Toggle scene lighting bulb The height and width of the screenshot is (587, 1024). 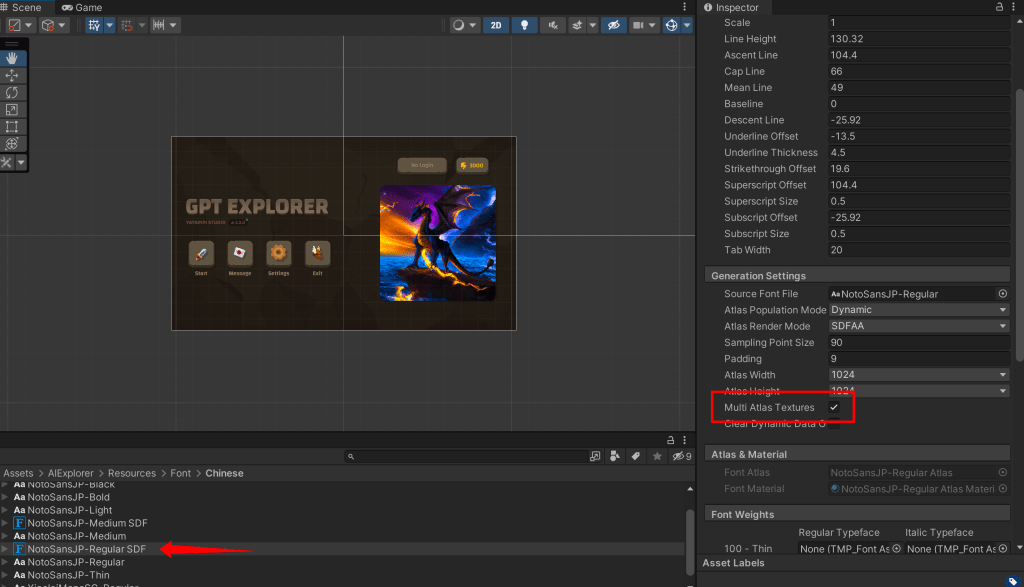[524, 25]
